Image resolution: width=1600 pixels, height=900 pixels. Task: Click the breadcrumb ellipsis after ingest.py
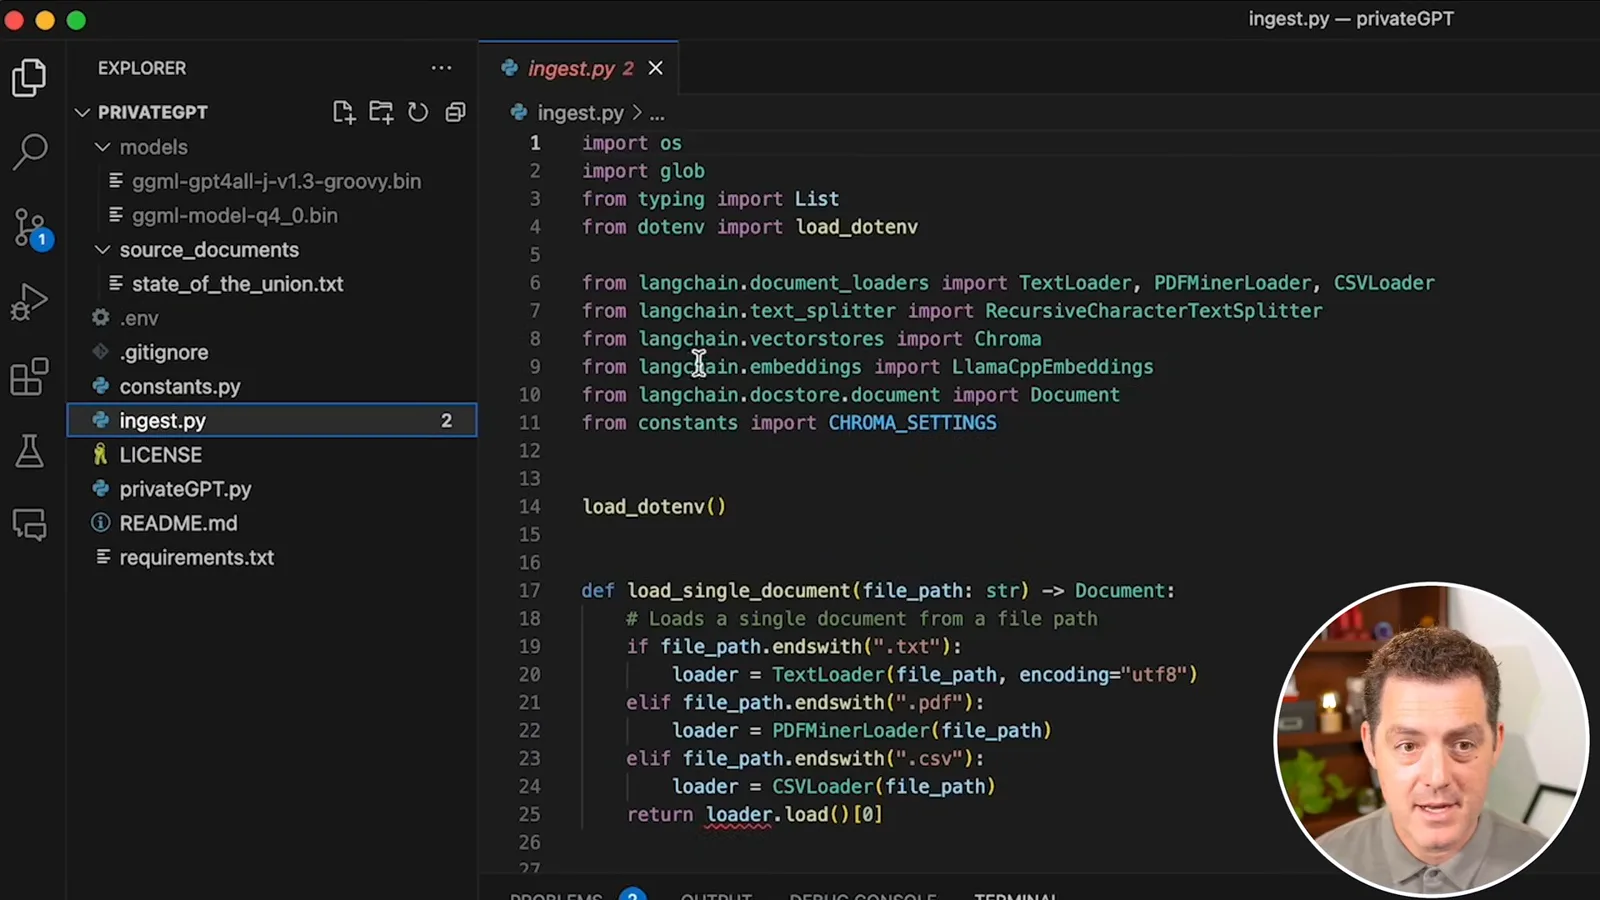pyautogui.click(x=657, y=114)
